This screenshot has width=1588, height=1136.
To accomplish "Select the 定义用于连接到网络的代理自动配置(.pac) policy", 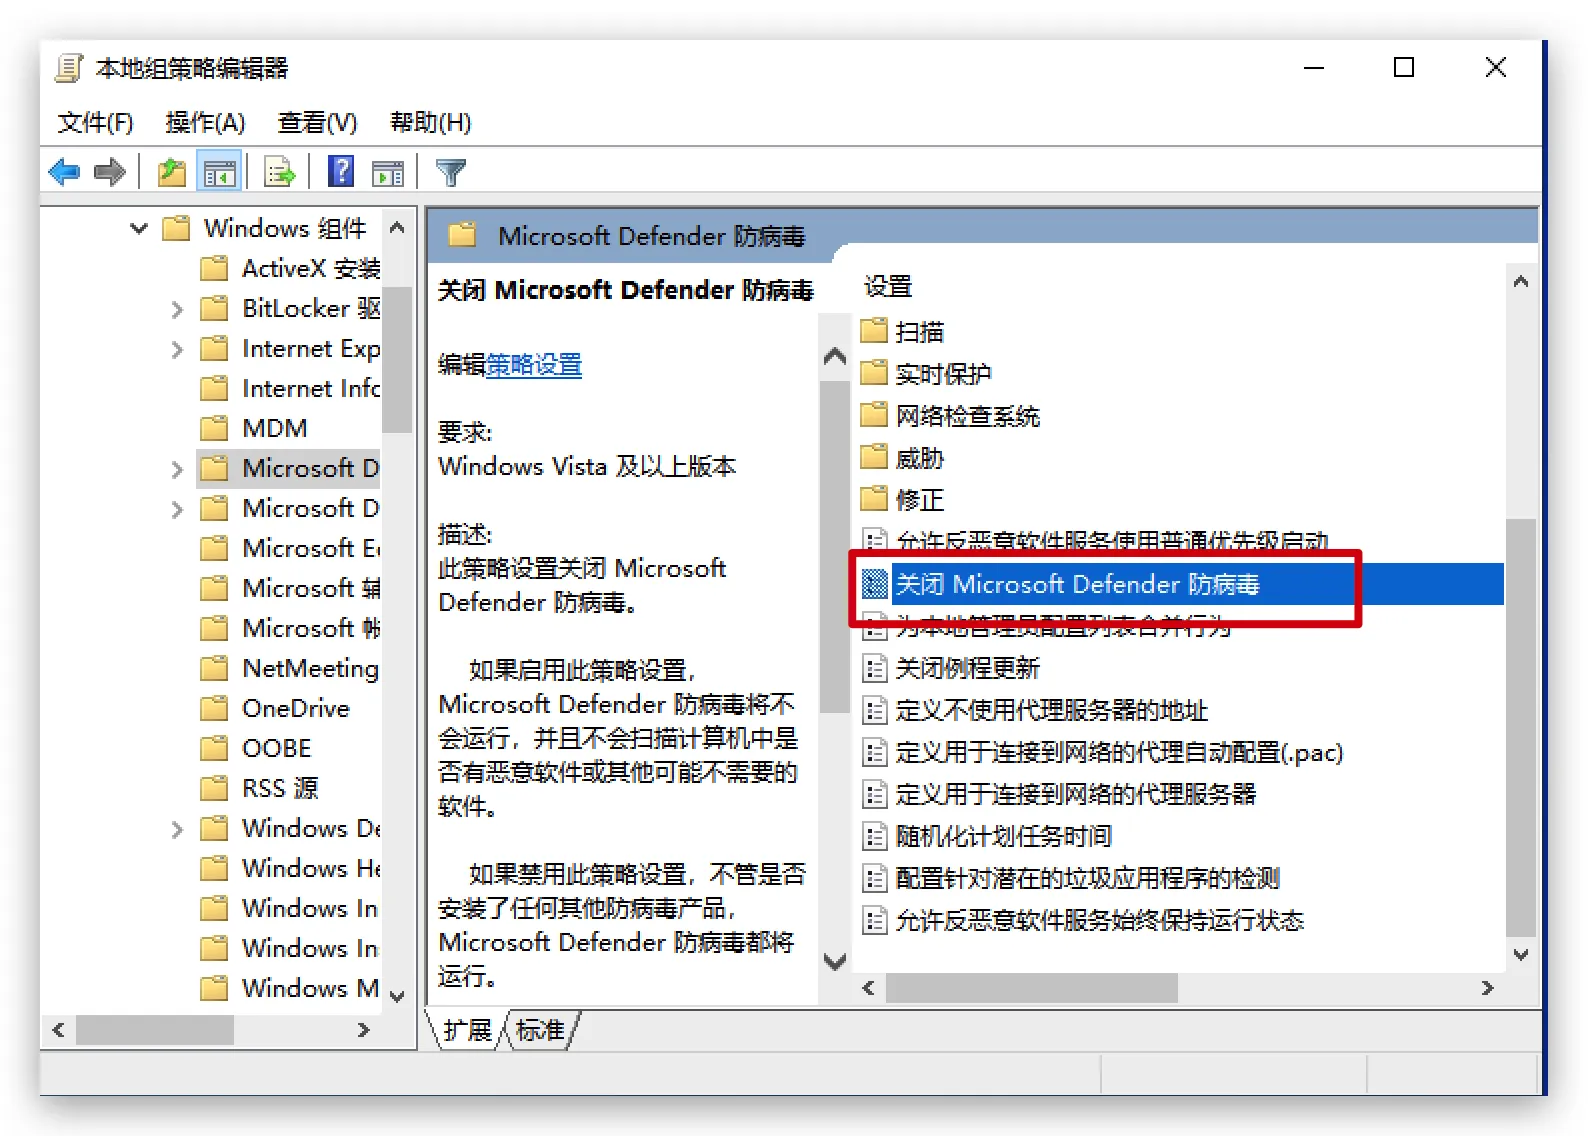I will pos(1119,752).
